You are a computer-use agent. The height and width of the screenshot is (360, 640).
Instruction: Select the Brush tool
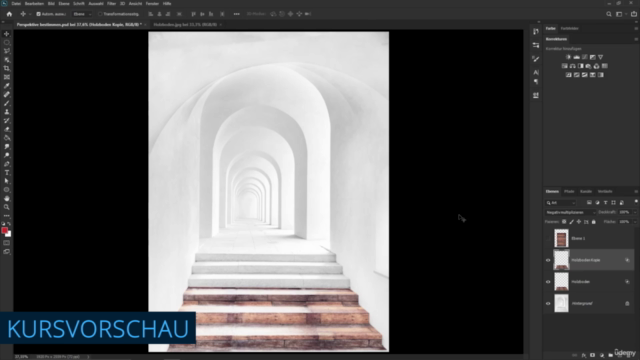coord(7,103)
